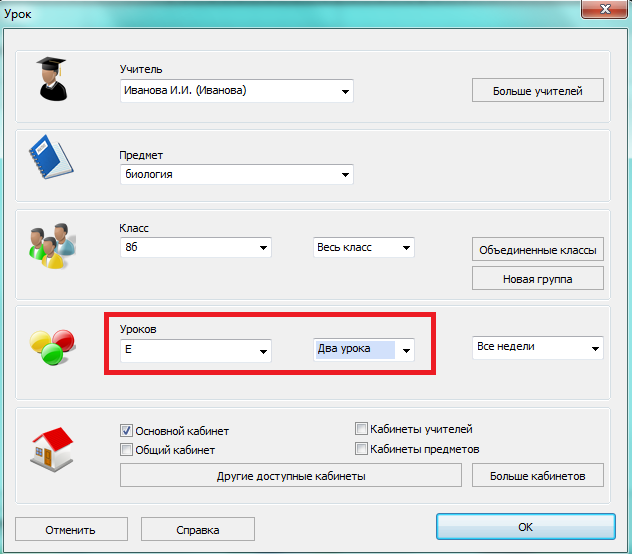Click the class students group icon
The width and height of the screenshot is (634, 554).
47,246
